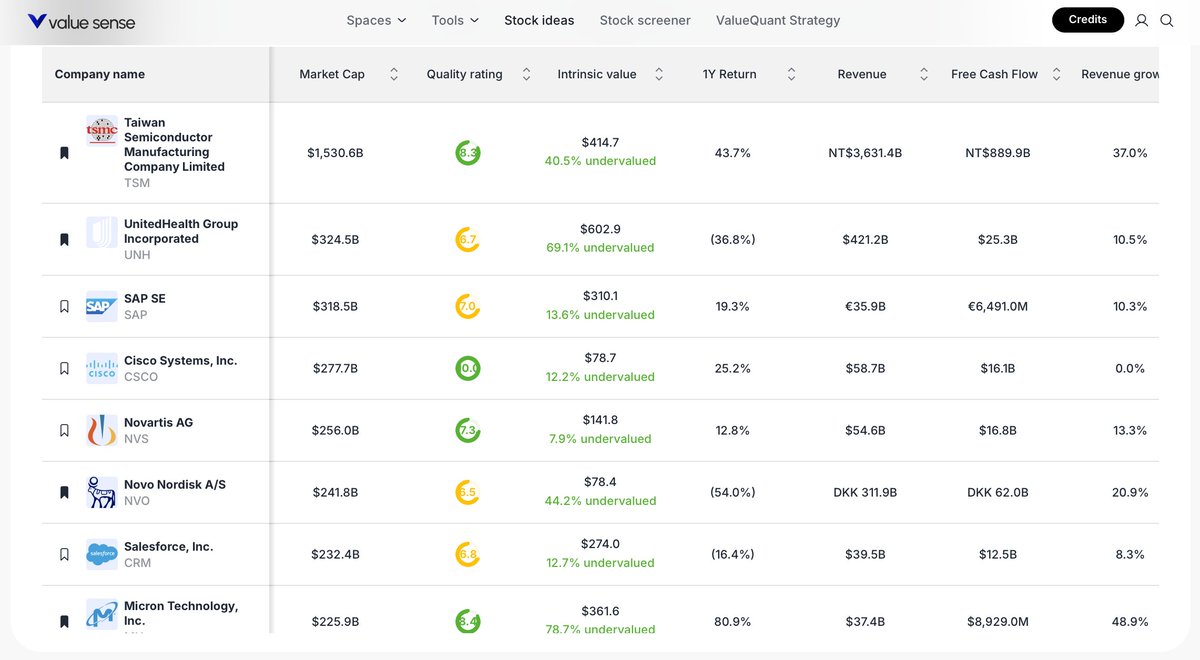Toggle bookmark for Novo Nordisk
1200x660 pixels.
tap(64, 492)
